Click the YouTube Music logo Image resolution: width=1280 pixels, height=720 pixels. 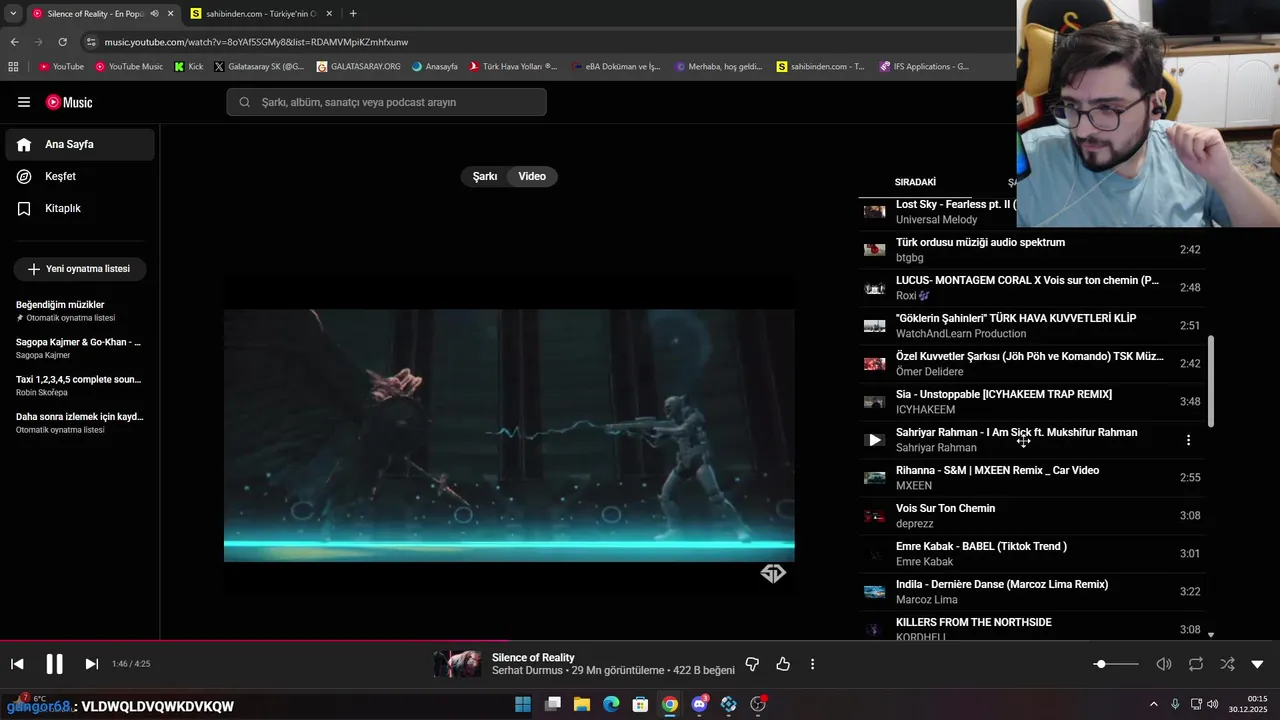coord(69,102)
